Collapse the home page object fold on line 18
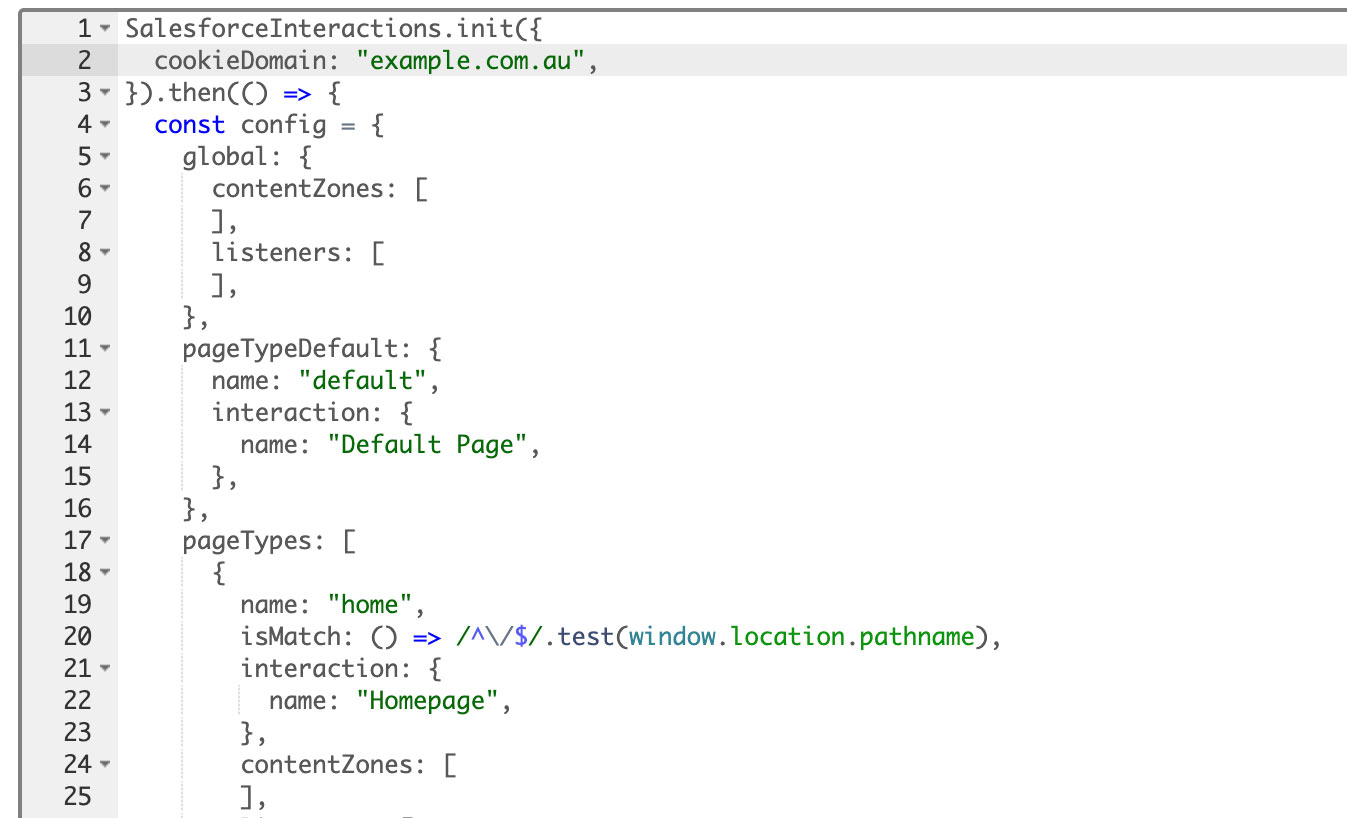Image resolution: width=1347 pixels, height=818 pixels. pyautogui.click(x=103, y=573)
